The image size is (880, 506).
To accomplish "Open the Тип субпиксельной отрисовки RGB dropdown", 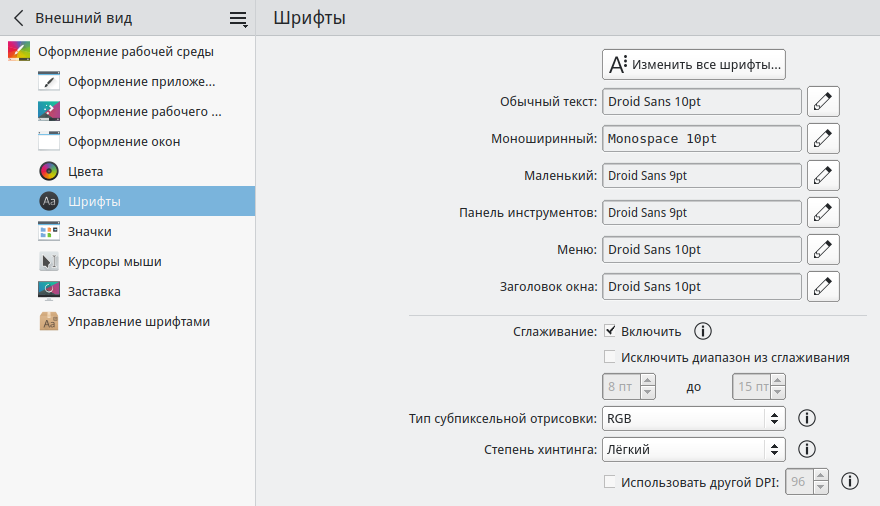I will pyautogui.click(x=693, y=418).
